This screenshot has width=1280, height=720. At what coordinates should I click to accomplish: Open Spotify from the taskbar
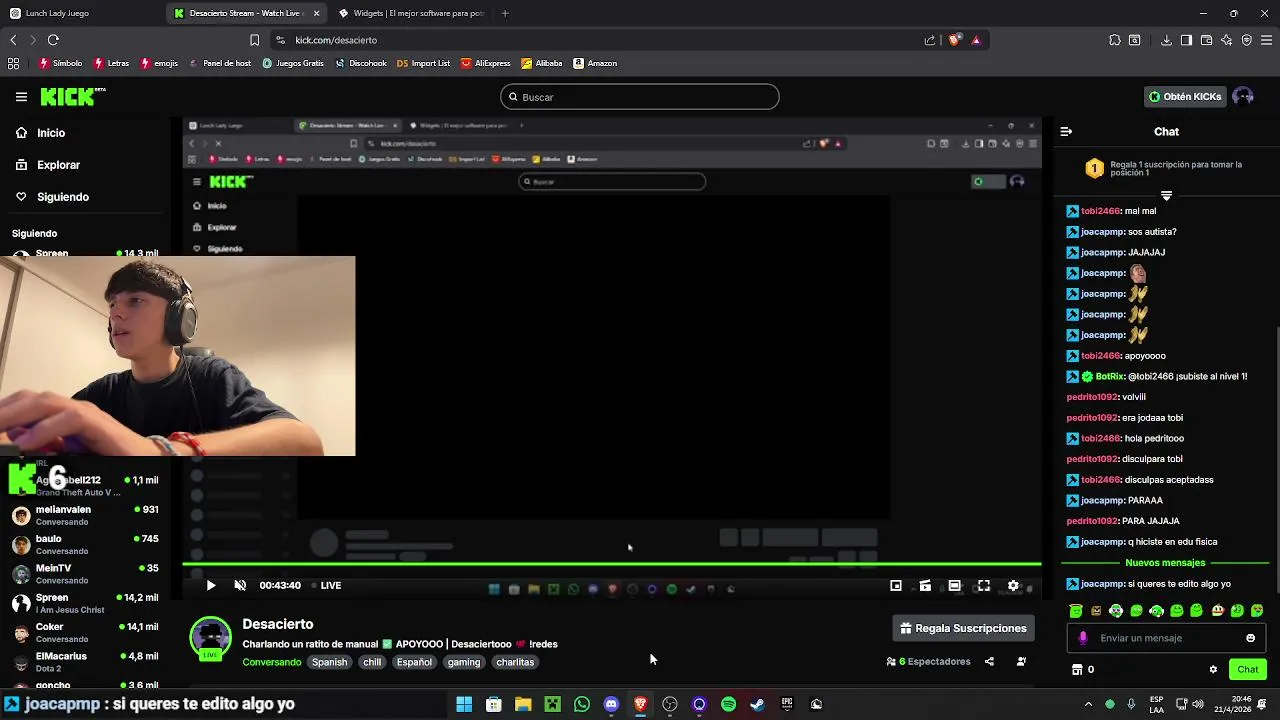(728, 704)
